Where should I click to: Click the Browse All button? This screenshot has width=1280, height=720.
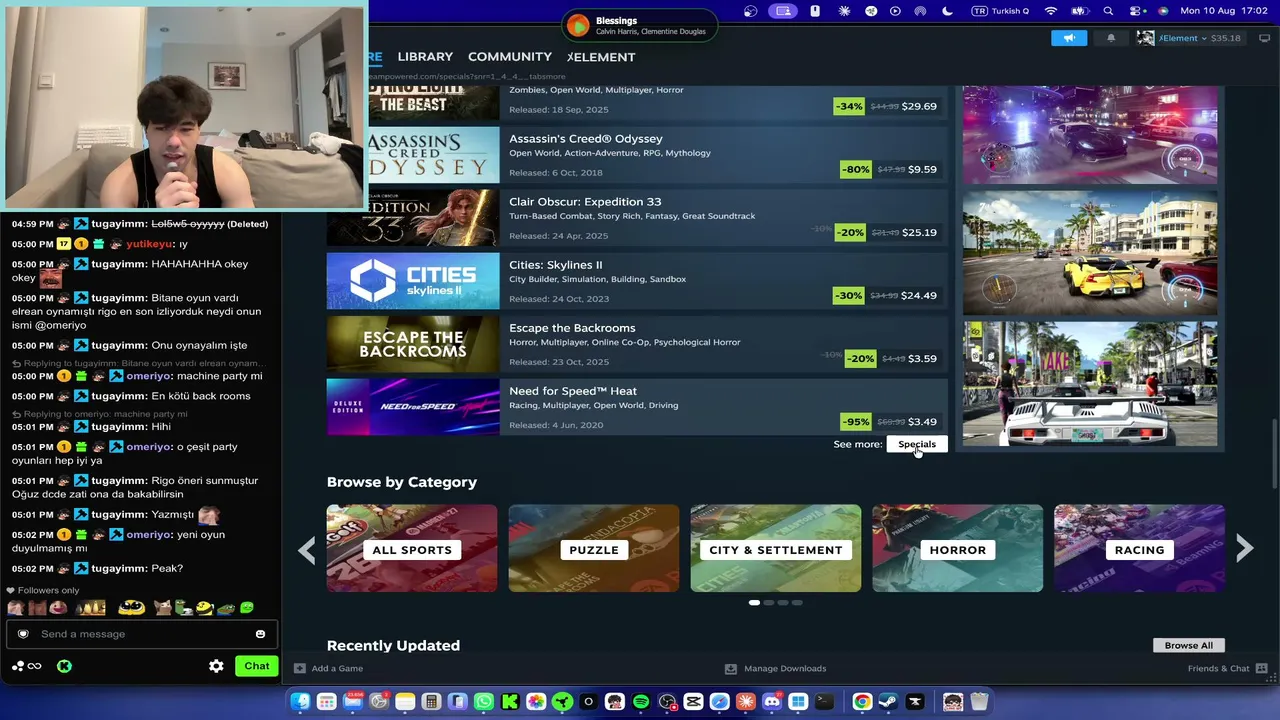pos(1188,646)
